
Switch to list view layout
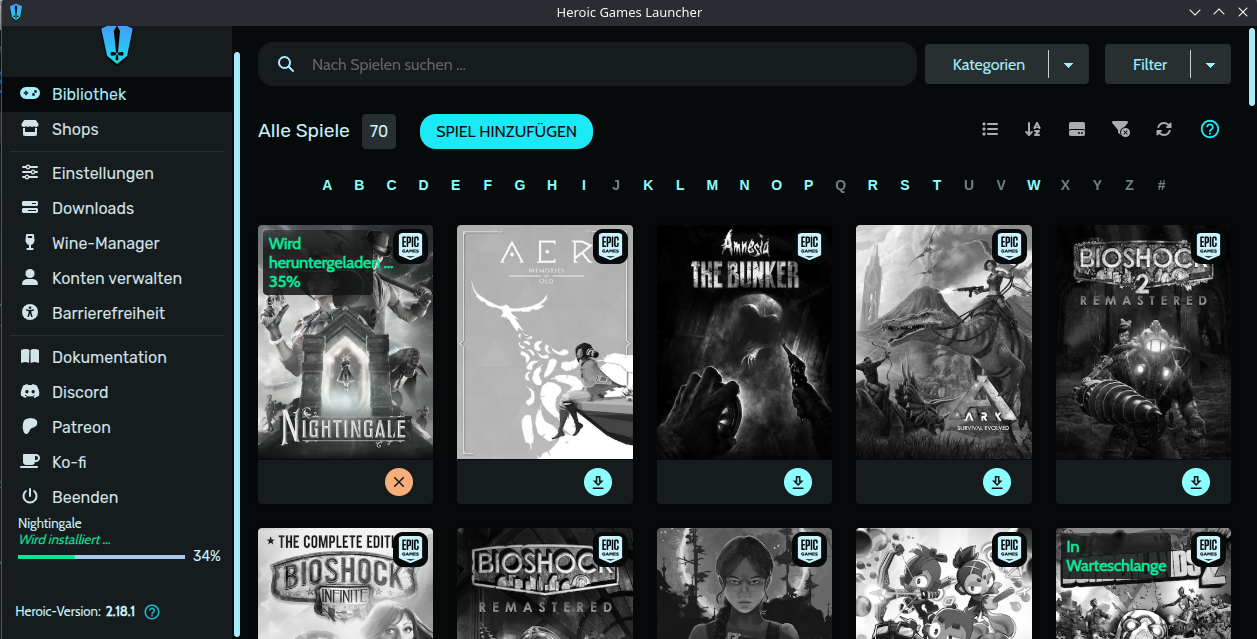coord(990,129)
